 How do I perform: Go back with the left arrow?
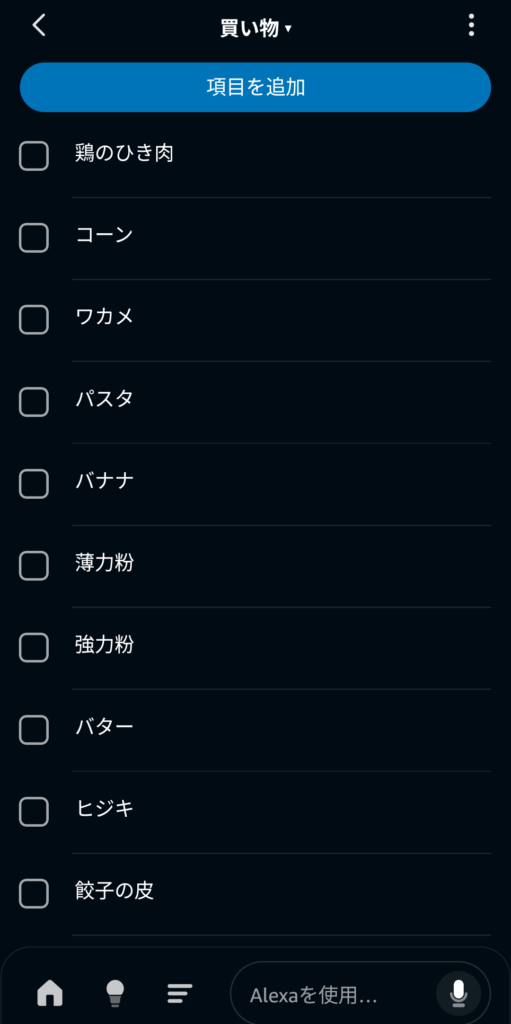click(39, 26)
